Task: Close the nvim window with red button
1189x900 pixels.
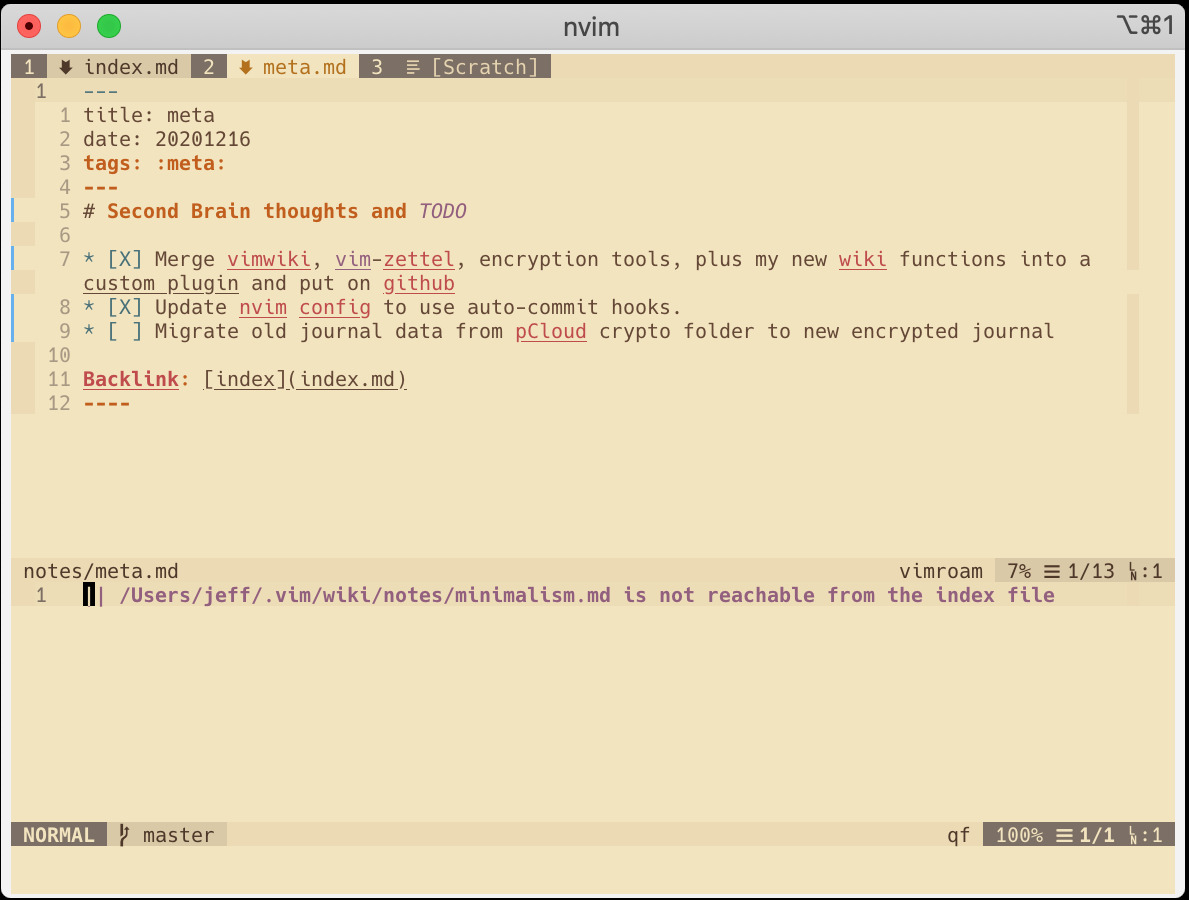Action: click(x=29, y=27)
